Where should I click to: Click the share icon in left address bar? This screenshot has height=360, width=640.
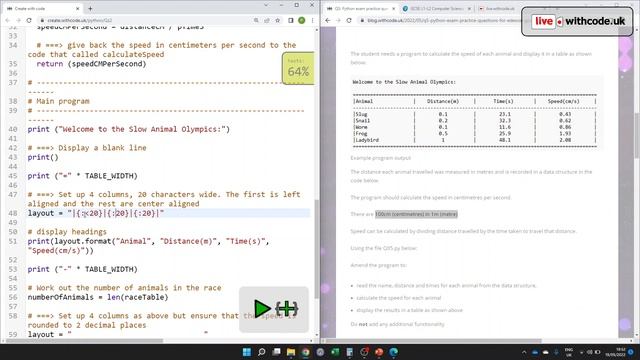pyautogui.click(x=267, y=20)
